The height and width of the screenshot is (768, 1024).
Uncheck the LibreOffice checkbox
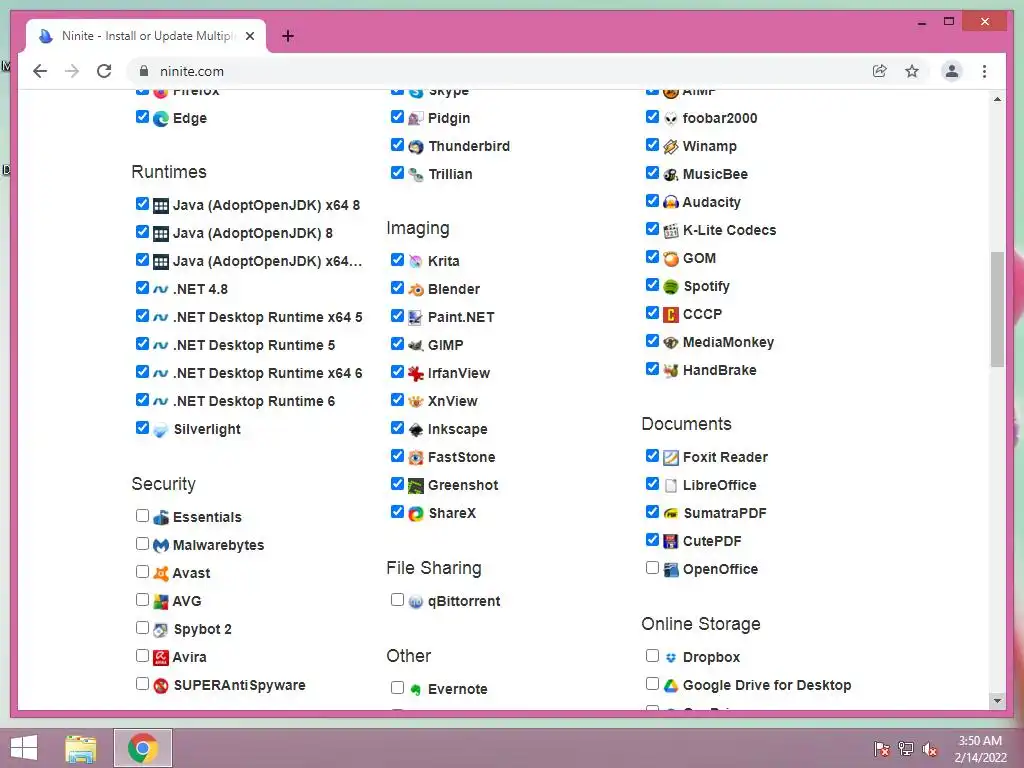(652, 484)
